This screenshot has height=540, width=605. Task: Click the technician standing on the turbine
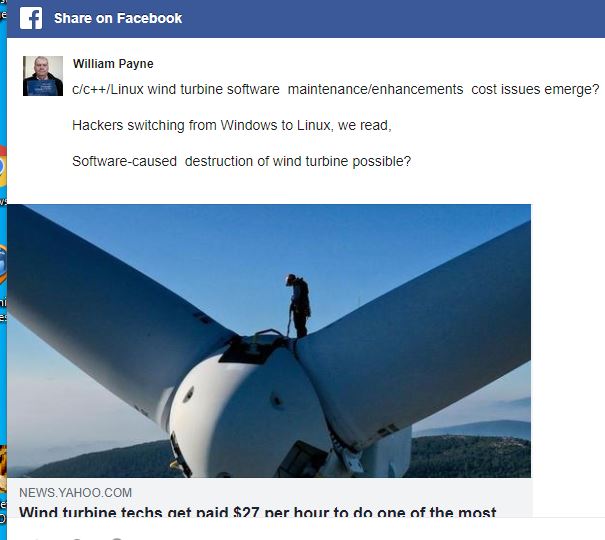(298, 306)
